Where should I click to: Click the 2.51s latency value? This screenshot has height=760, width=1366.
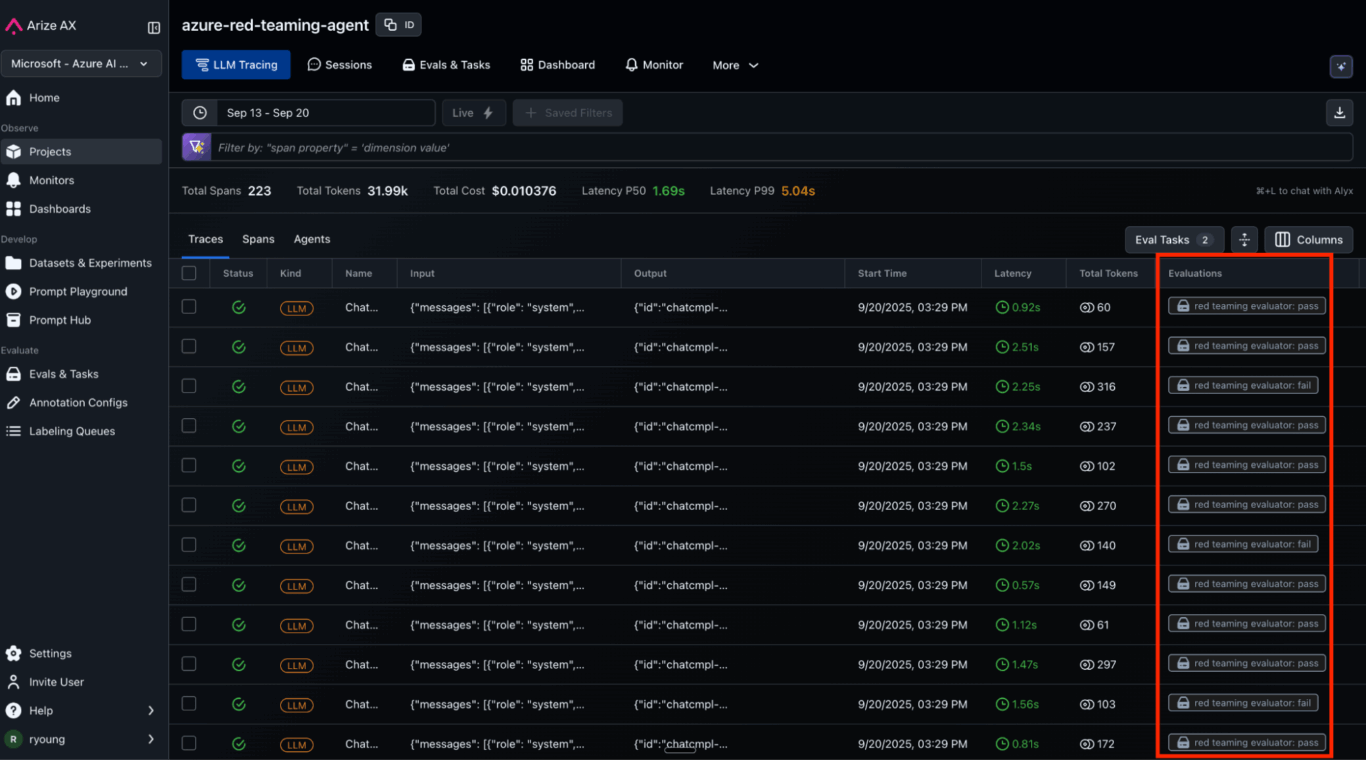point(1018,347)
